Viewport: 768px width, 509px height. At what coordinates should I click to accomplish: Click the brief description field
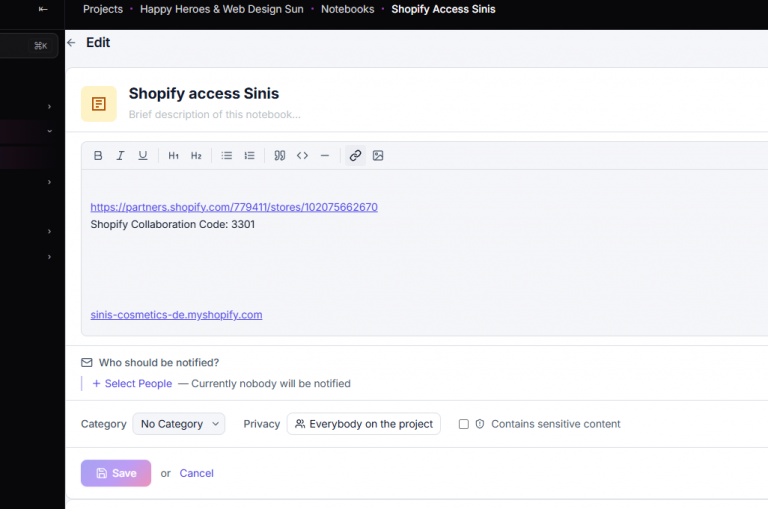coord(215,115)
